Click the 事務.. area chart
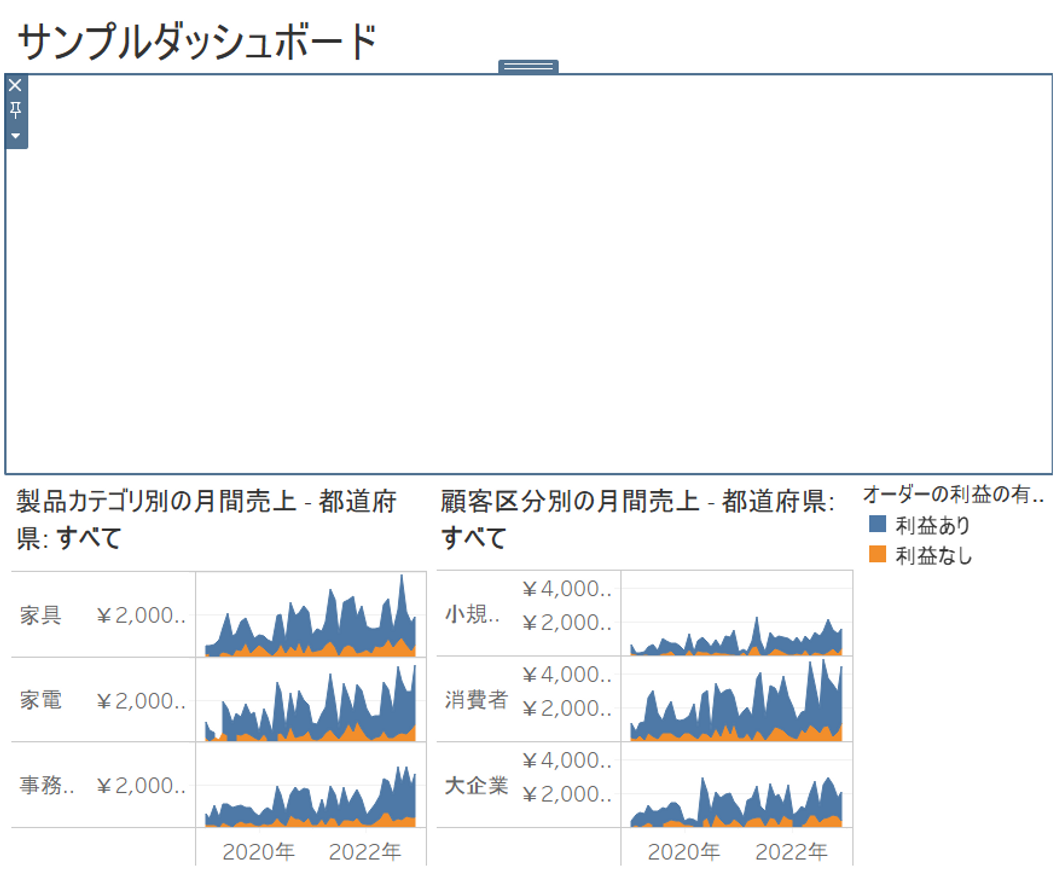 click(310, 785)
